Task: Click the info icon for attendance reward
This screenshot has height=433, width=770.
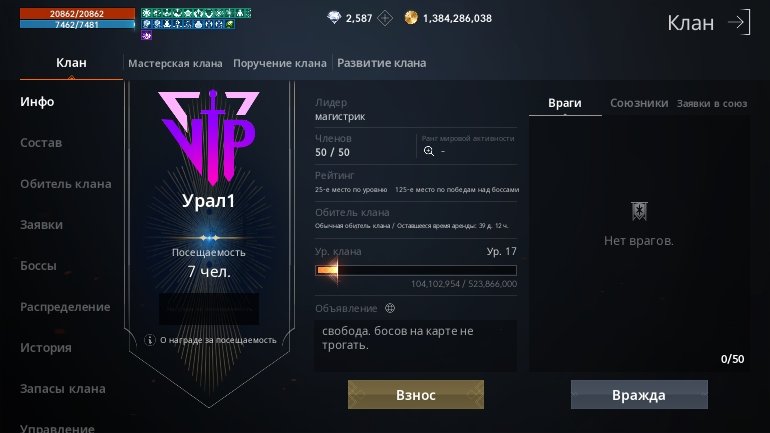Action: [150, 340]
